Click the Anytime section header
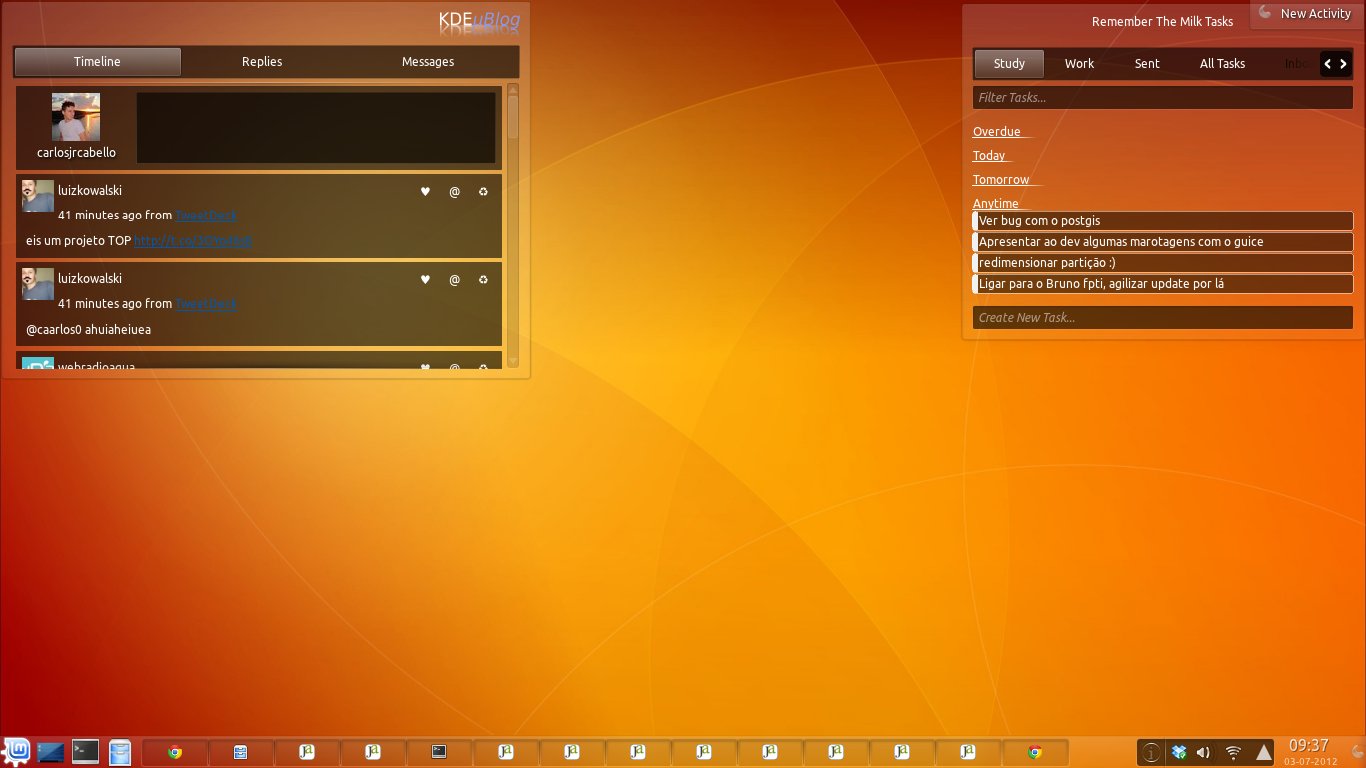The image size is (1366, 768). tap(996, 204)
